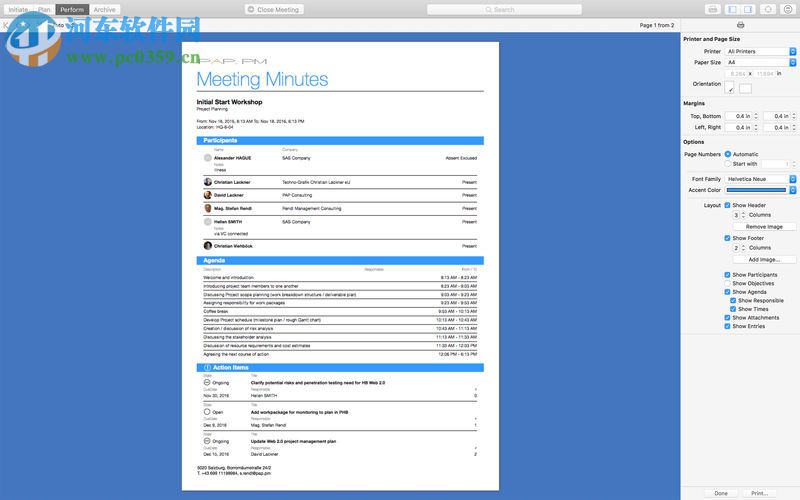Click the Action Items header info icon
800x500 pixels.
pos(207,367)
